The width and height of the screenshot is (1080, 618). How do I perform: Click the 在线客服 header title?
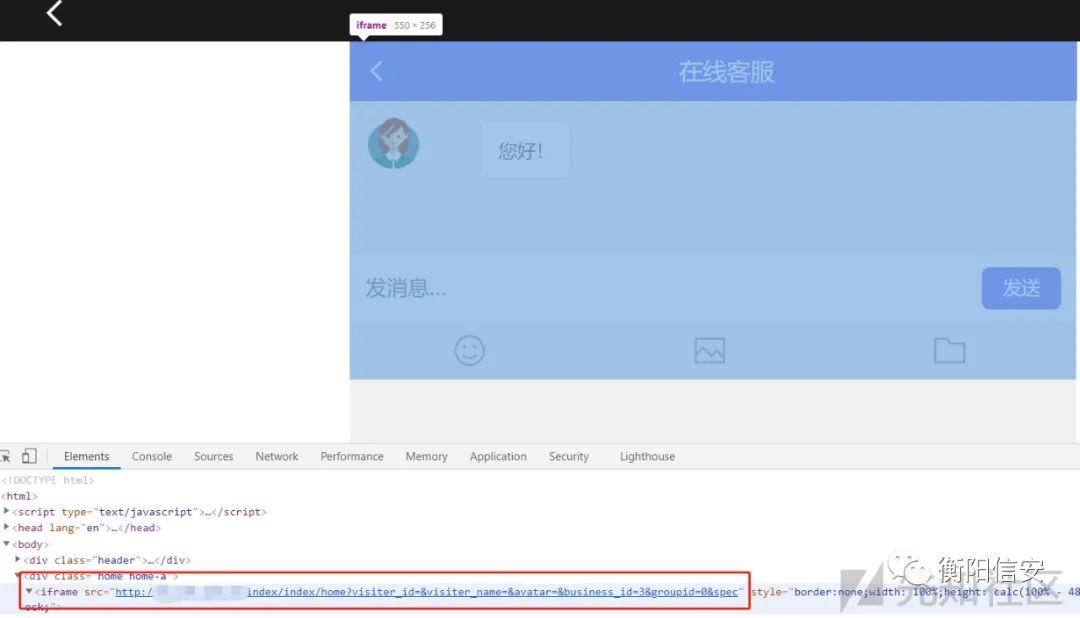[727, 72]
